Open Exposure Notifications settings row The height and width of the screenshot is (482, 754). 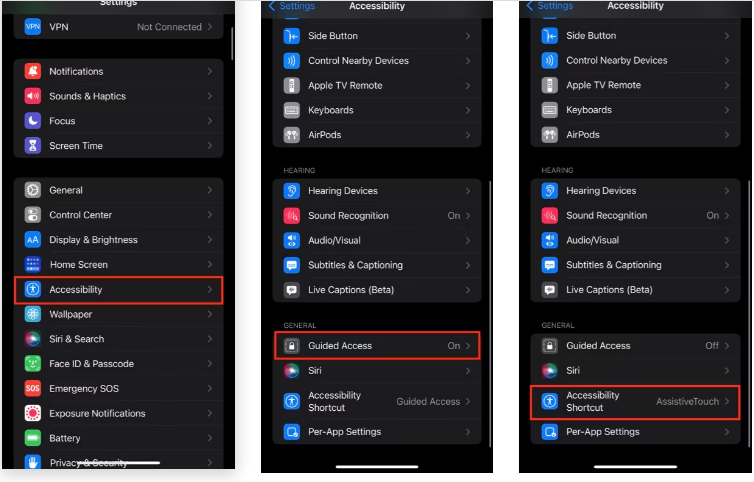119,413
